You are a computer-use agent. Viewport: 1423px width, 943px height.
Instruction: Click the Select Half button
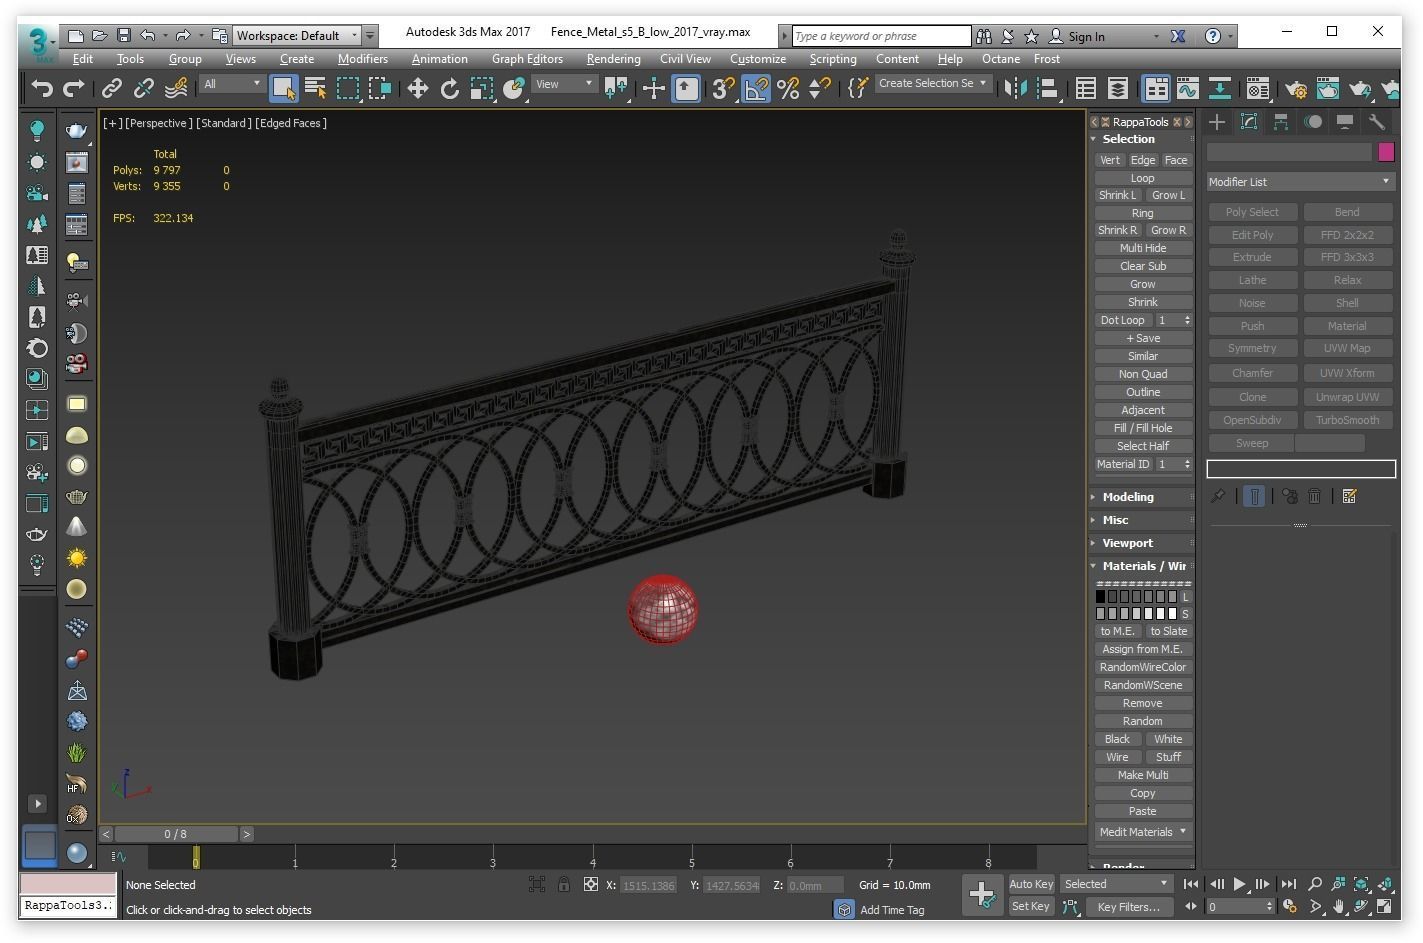click(x=1143, y=446)
